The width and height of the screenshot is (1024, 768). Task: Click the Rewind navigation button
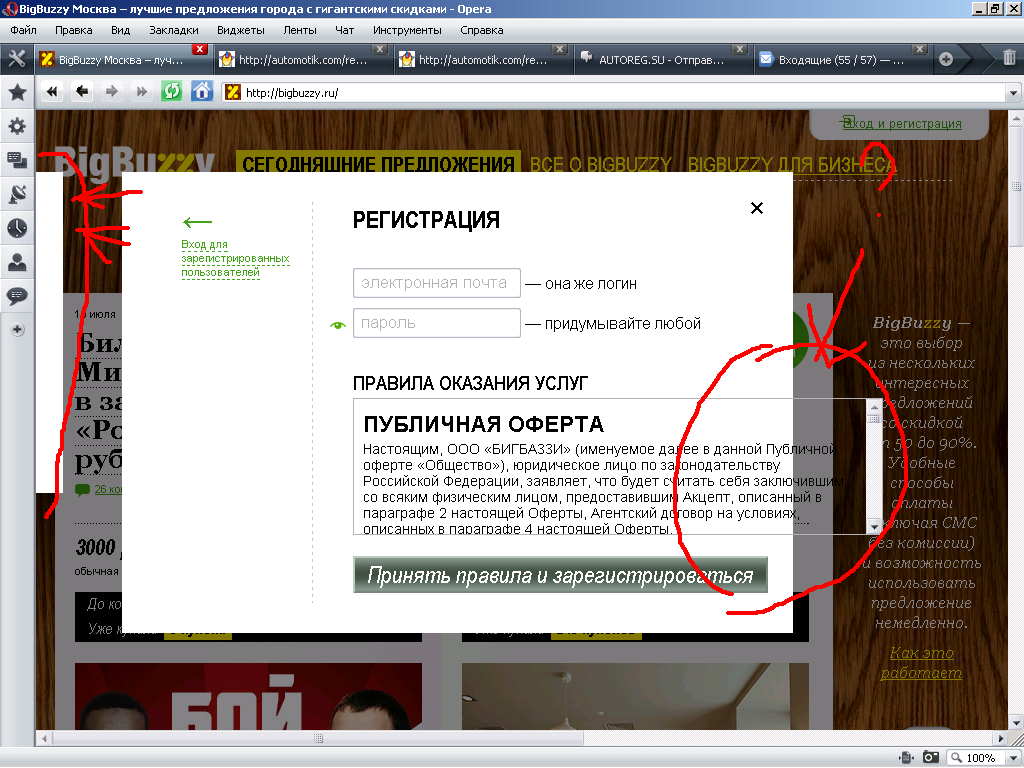(52, 92)
